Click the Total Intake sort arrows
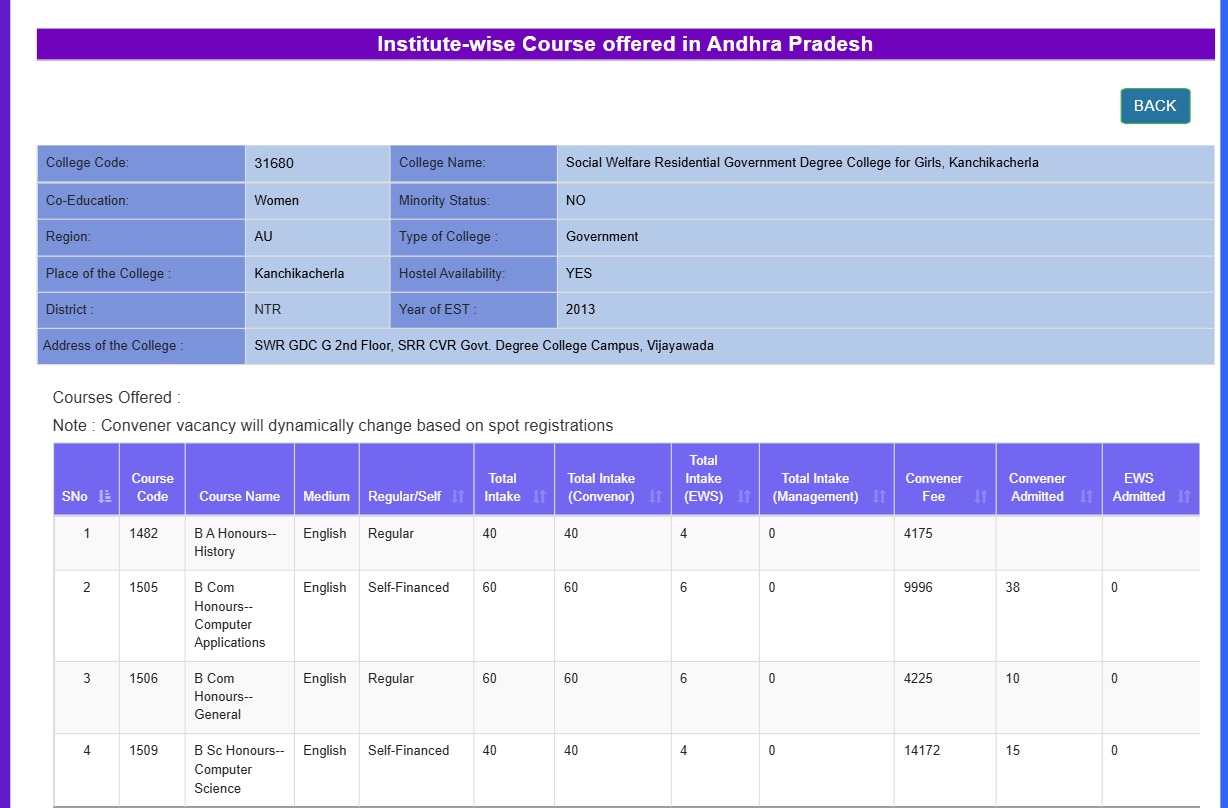Screen dimensions: 1228x808 tap(540, 497)
